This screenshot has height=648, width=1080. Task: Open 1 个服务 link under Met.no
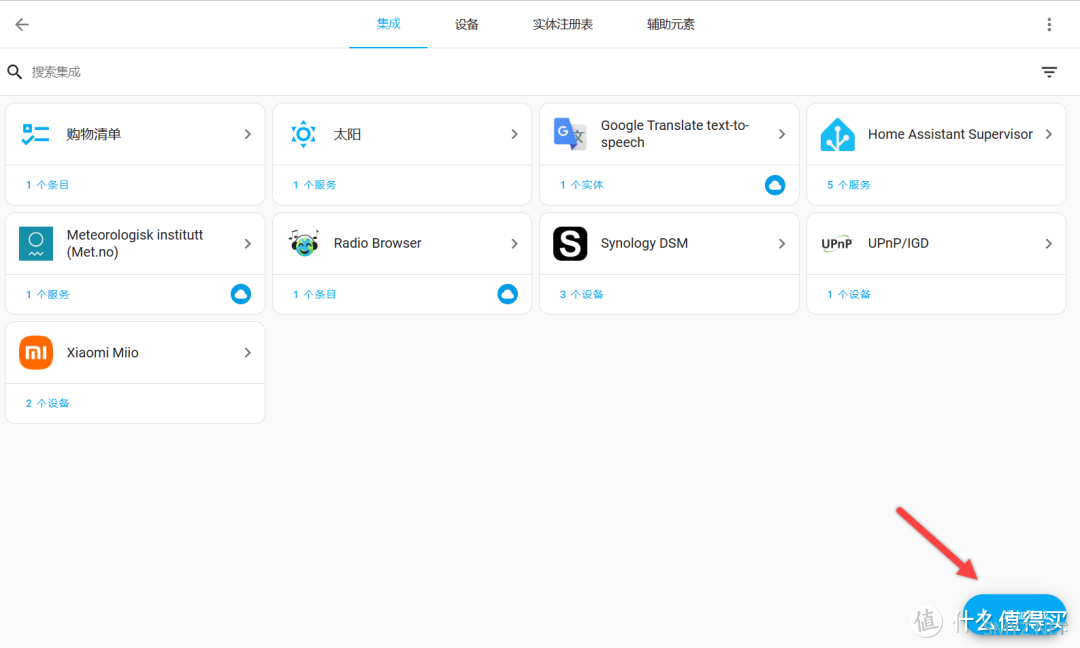click(x=48, y=294)
